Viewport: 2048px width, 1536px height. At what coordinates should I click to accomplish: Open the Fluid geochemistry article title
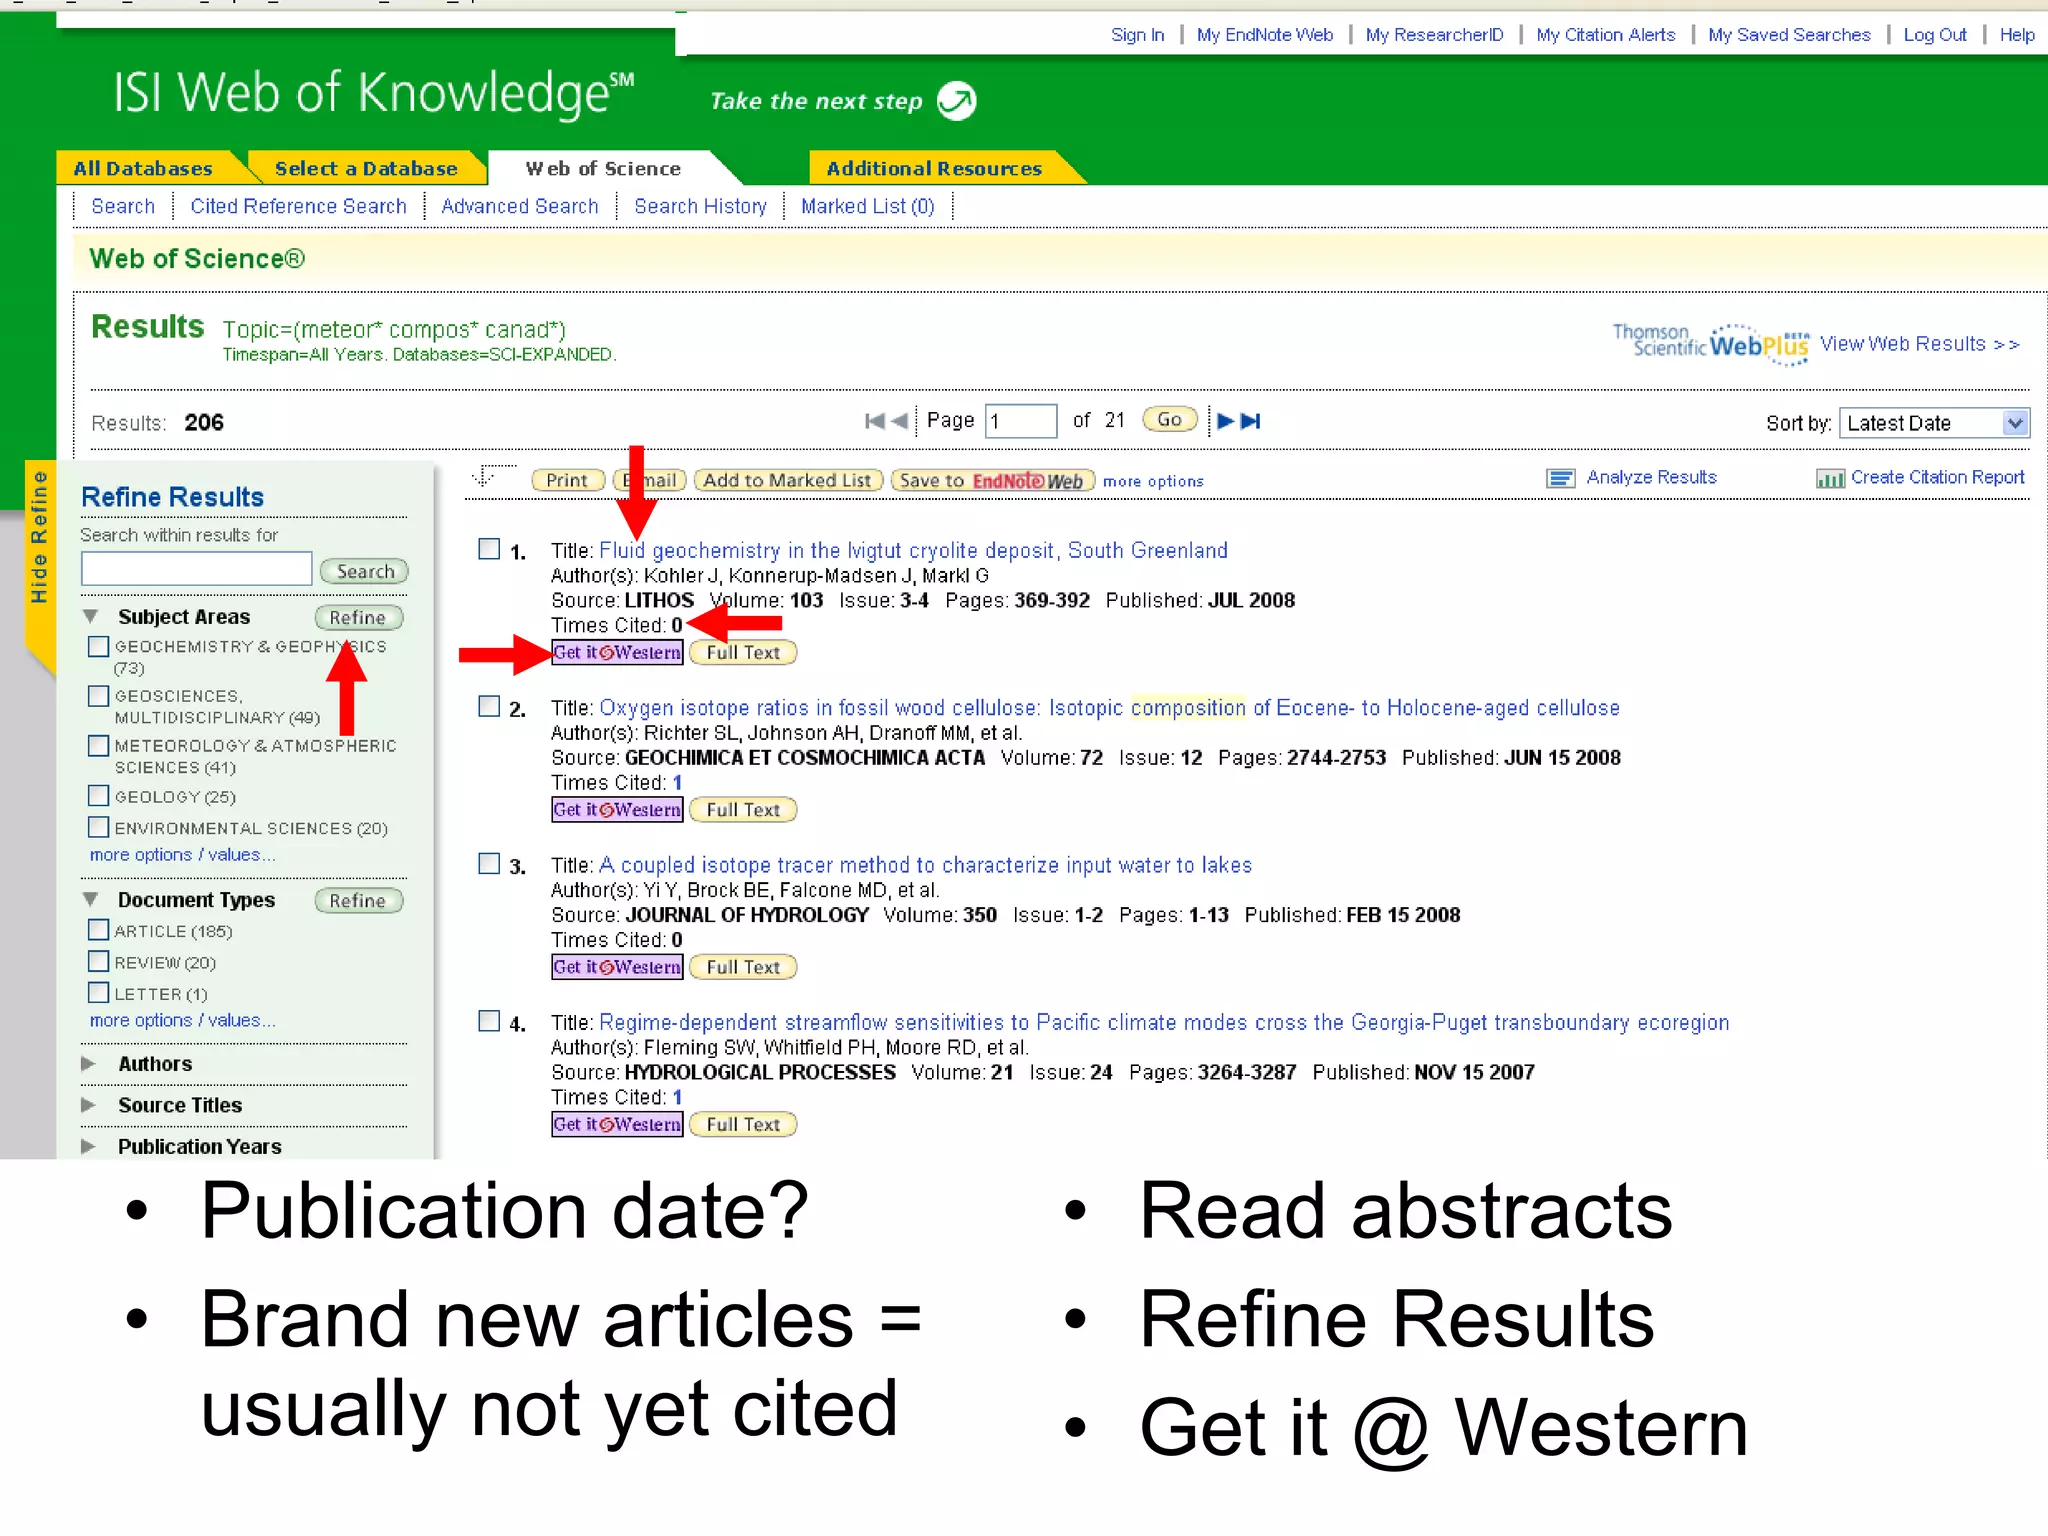point(913,550)
